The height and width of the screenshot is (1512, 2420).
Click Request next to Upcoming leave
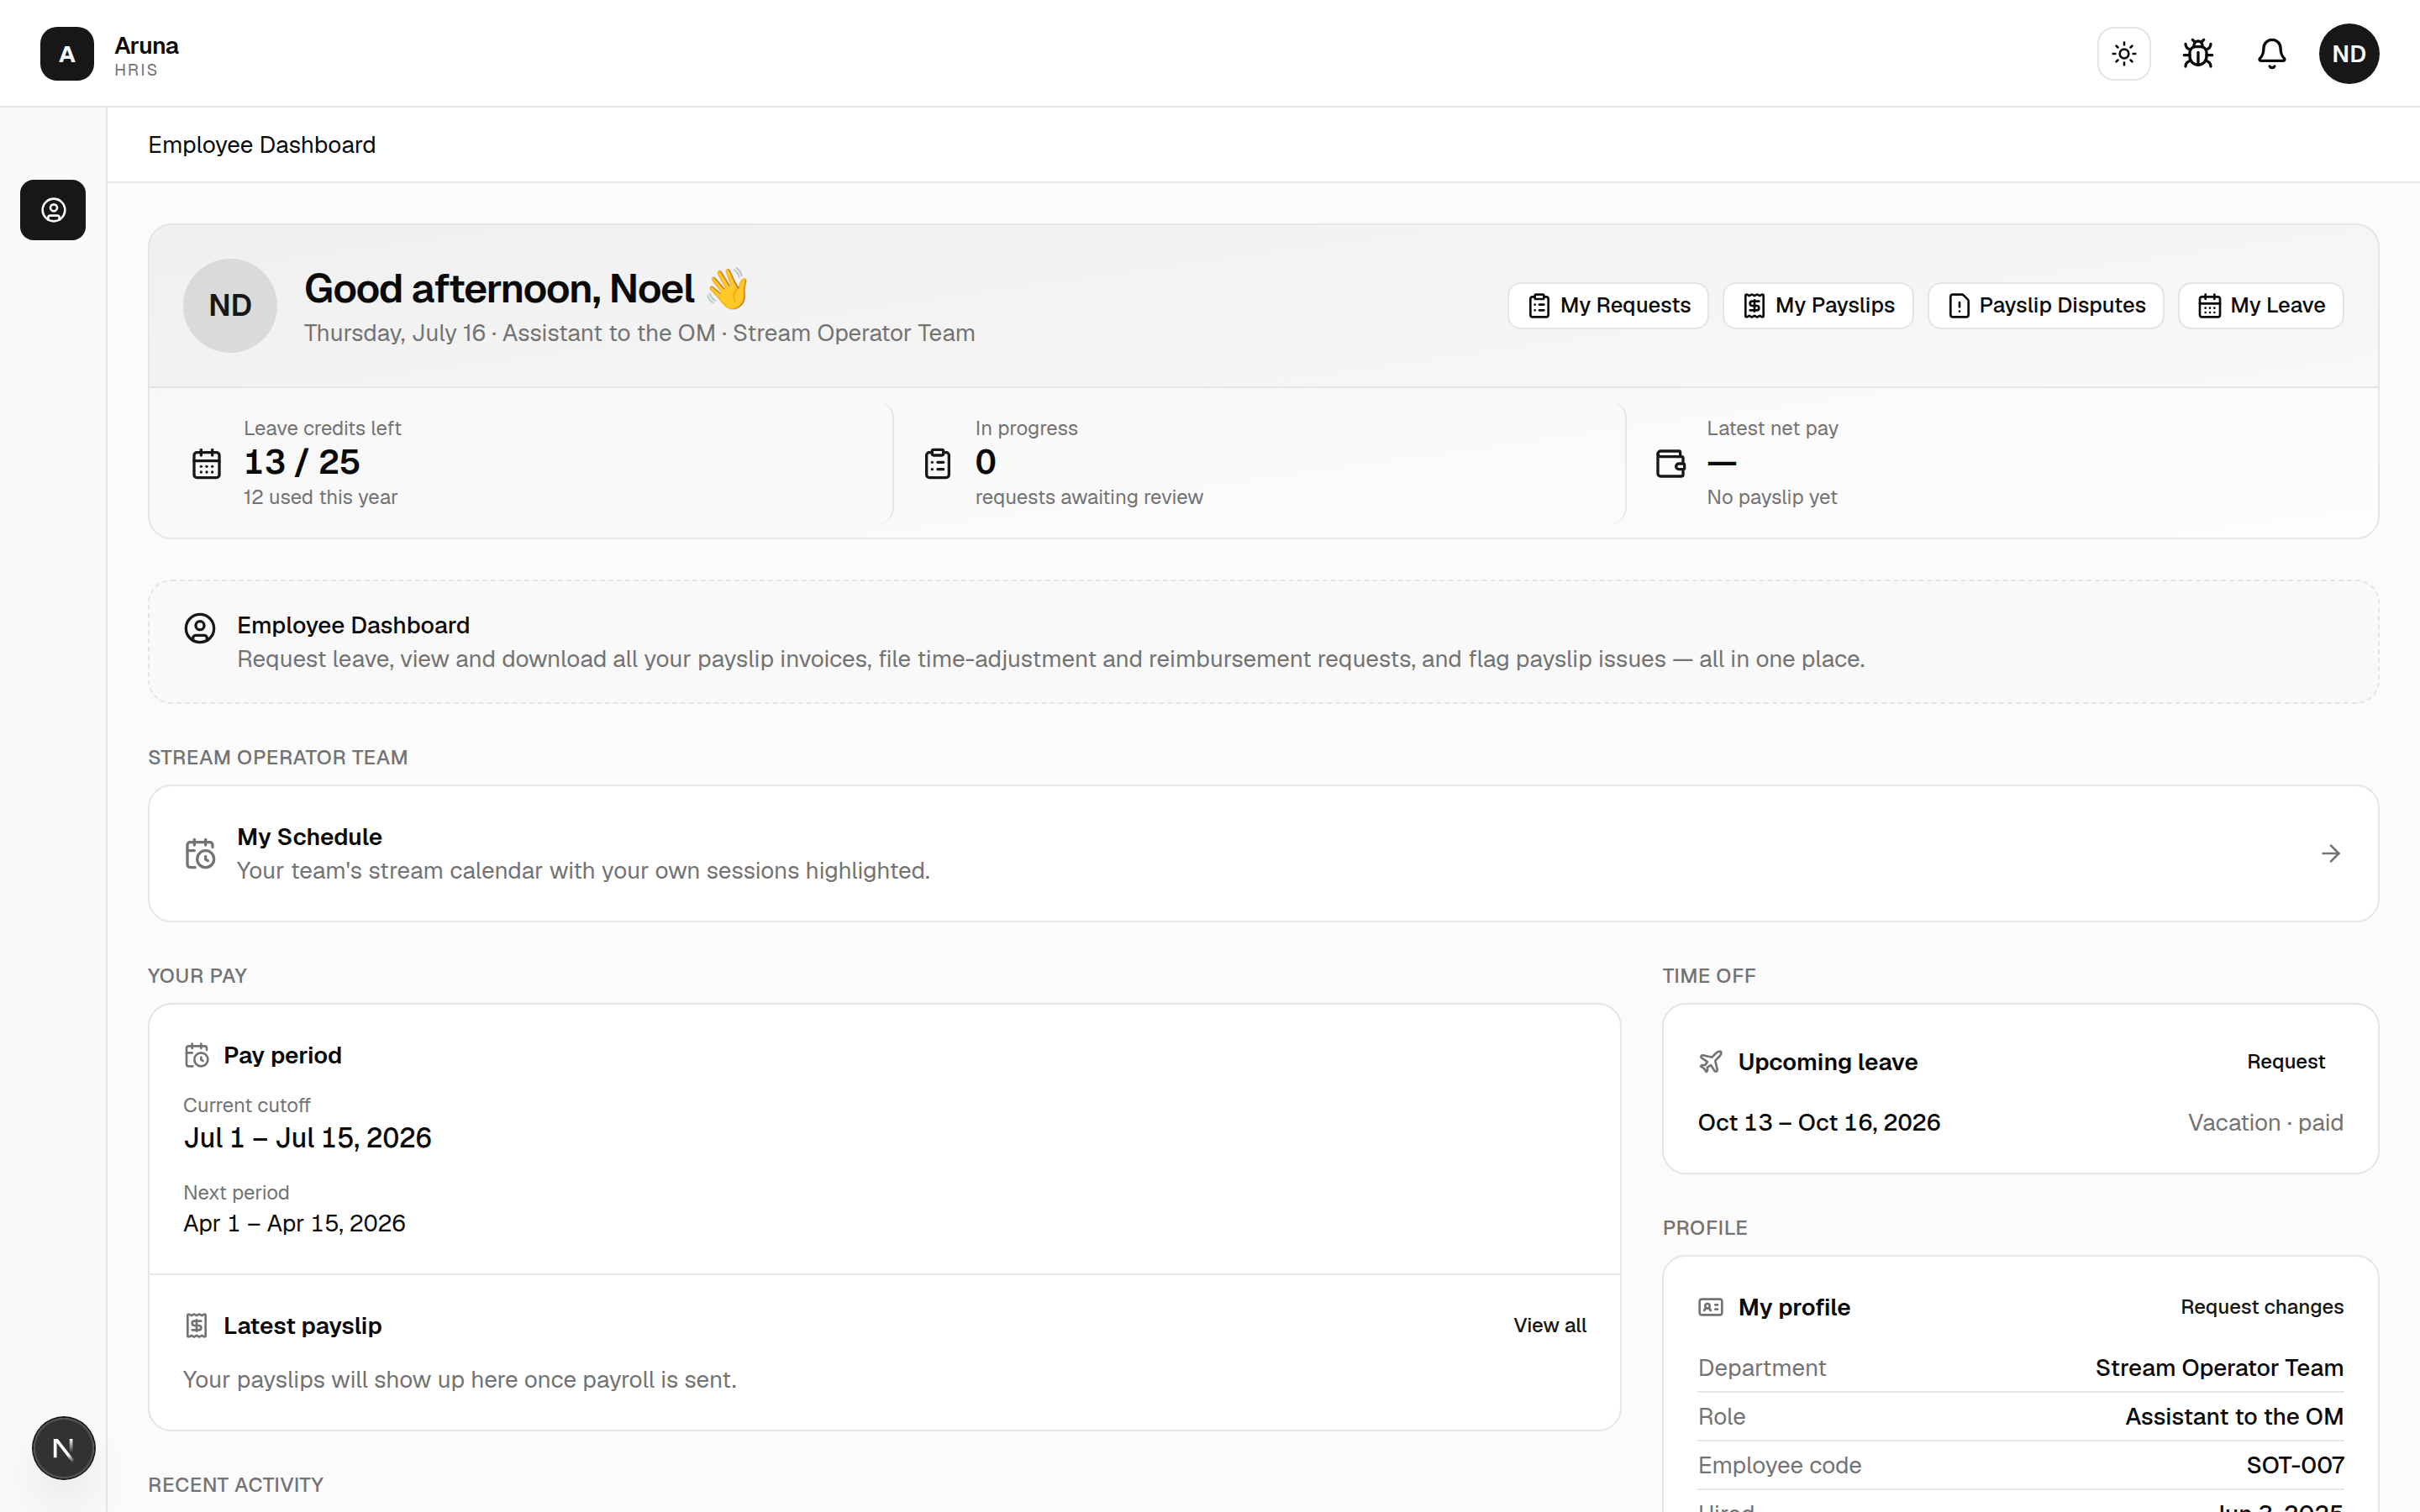click(x=2285, y=1062)
